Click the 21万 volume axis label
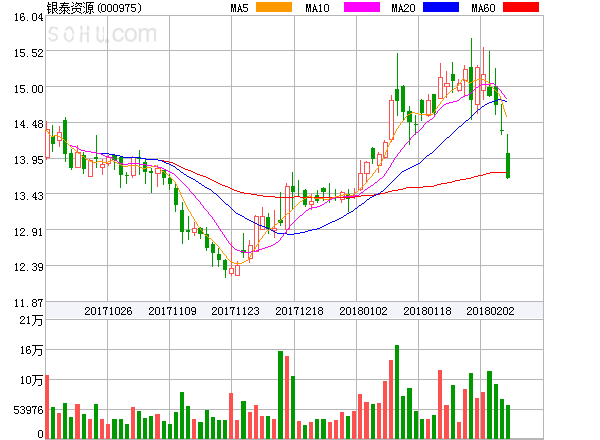The height and width of the screenshot is (440, 600). 31,320
